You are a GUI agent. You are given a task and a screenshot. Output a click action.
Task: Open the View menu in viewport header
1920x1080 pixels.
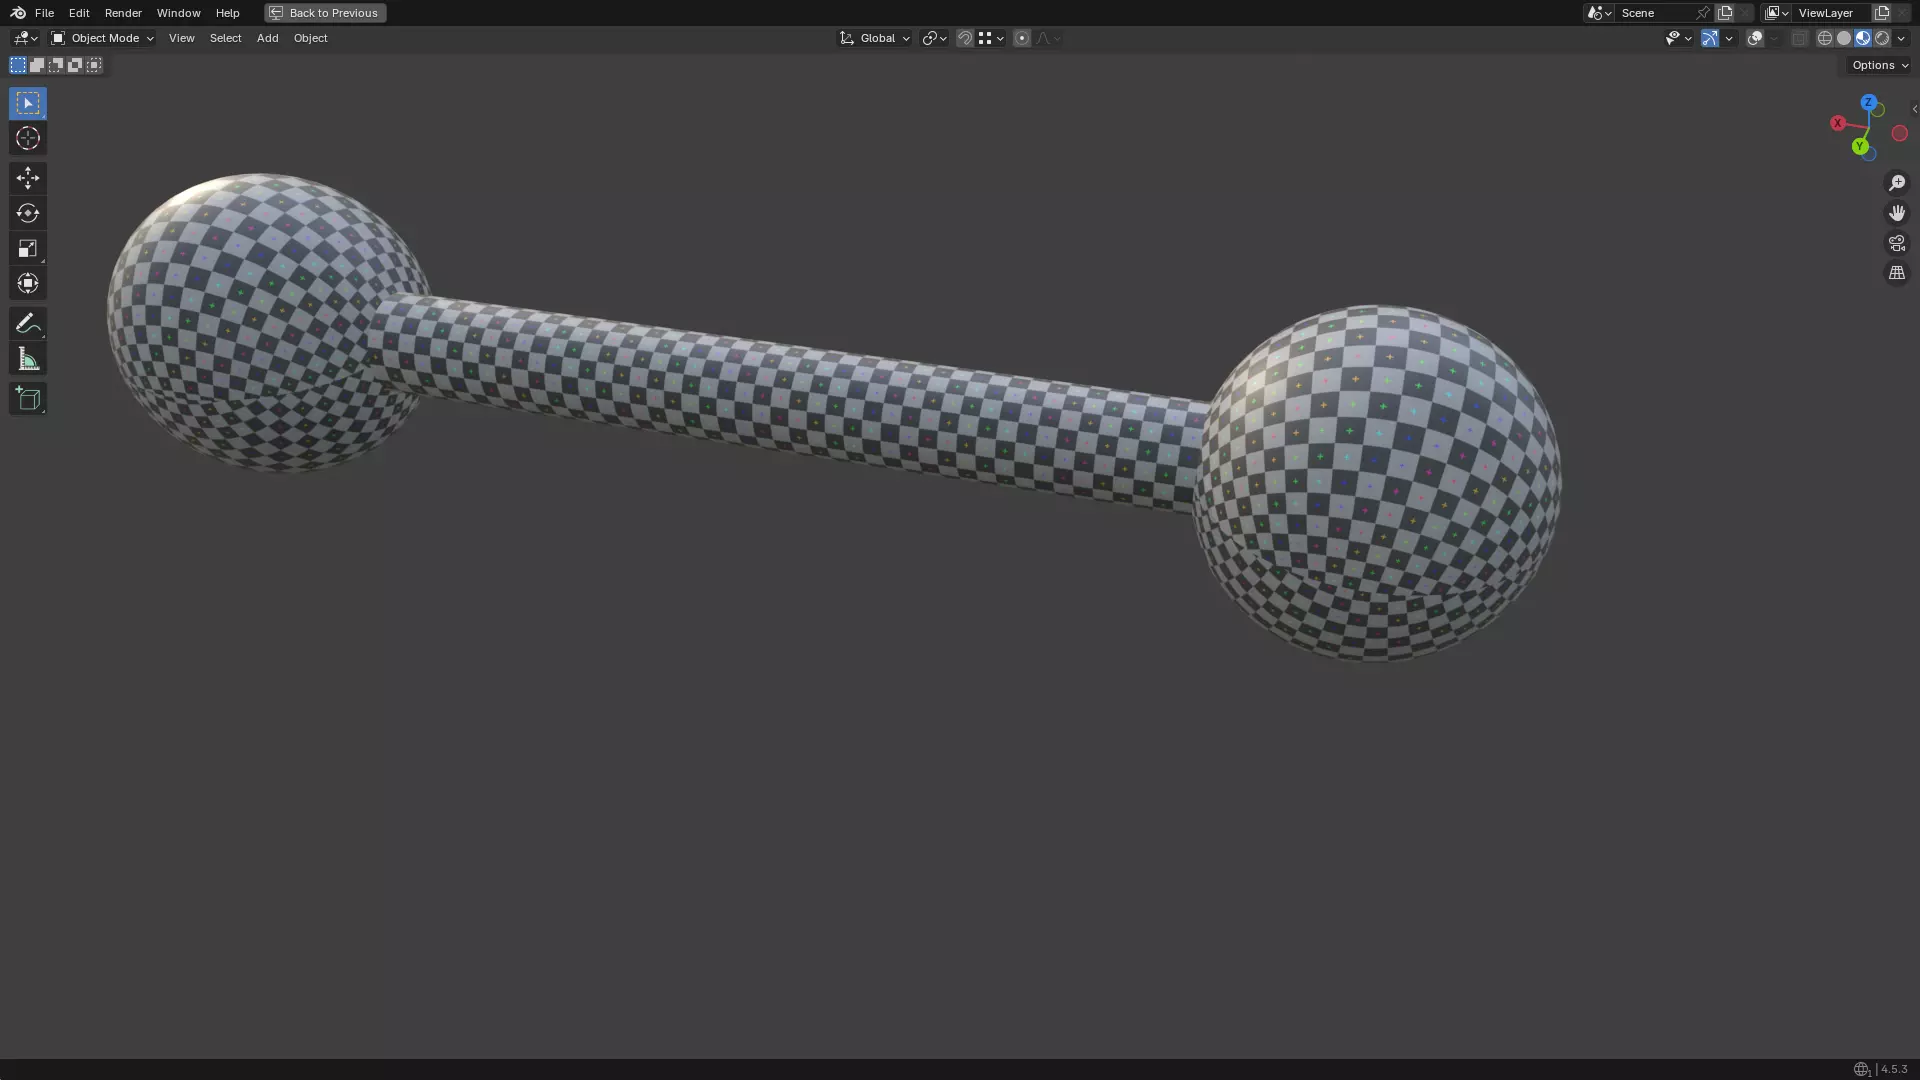coord(181,38)
